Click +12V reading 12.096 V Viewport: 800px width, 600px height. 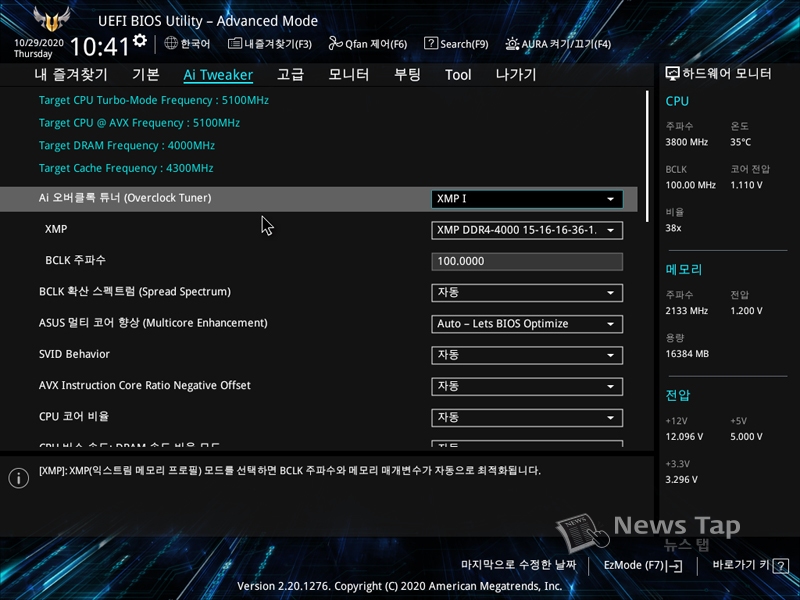tap(684, 437)
